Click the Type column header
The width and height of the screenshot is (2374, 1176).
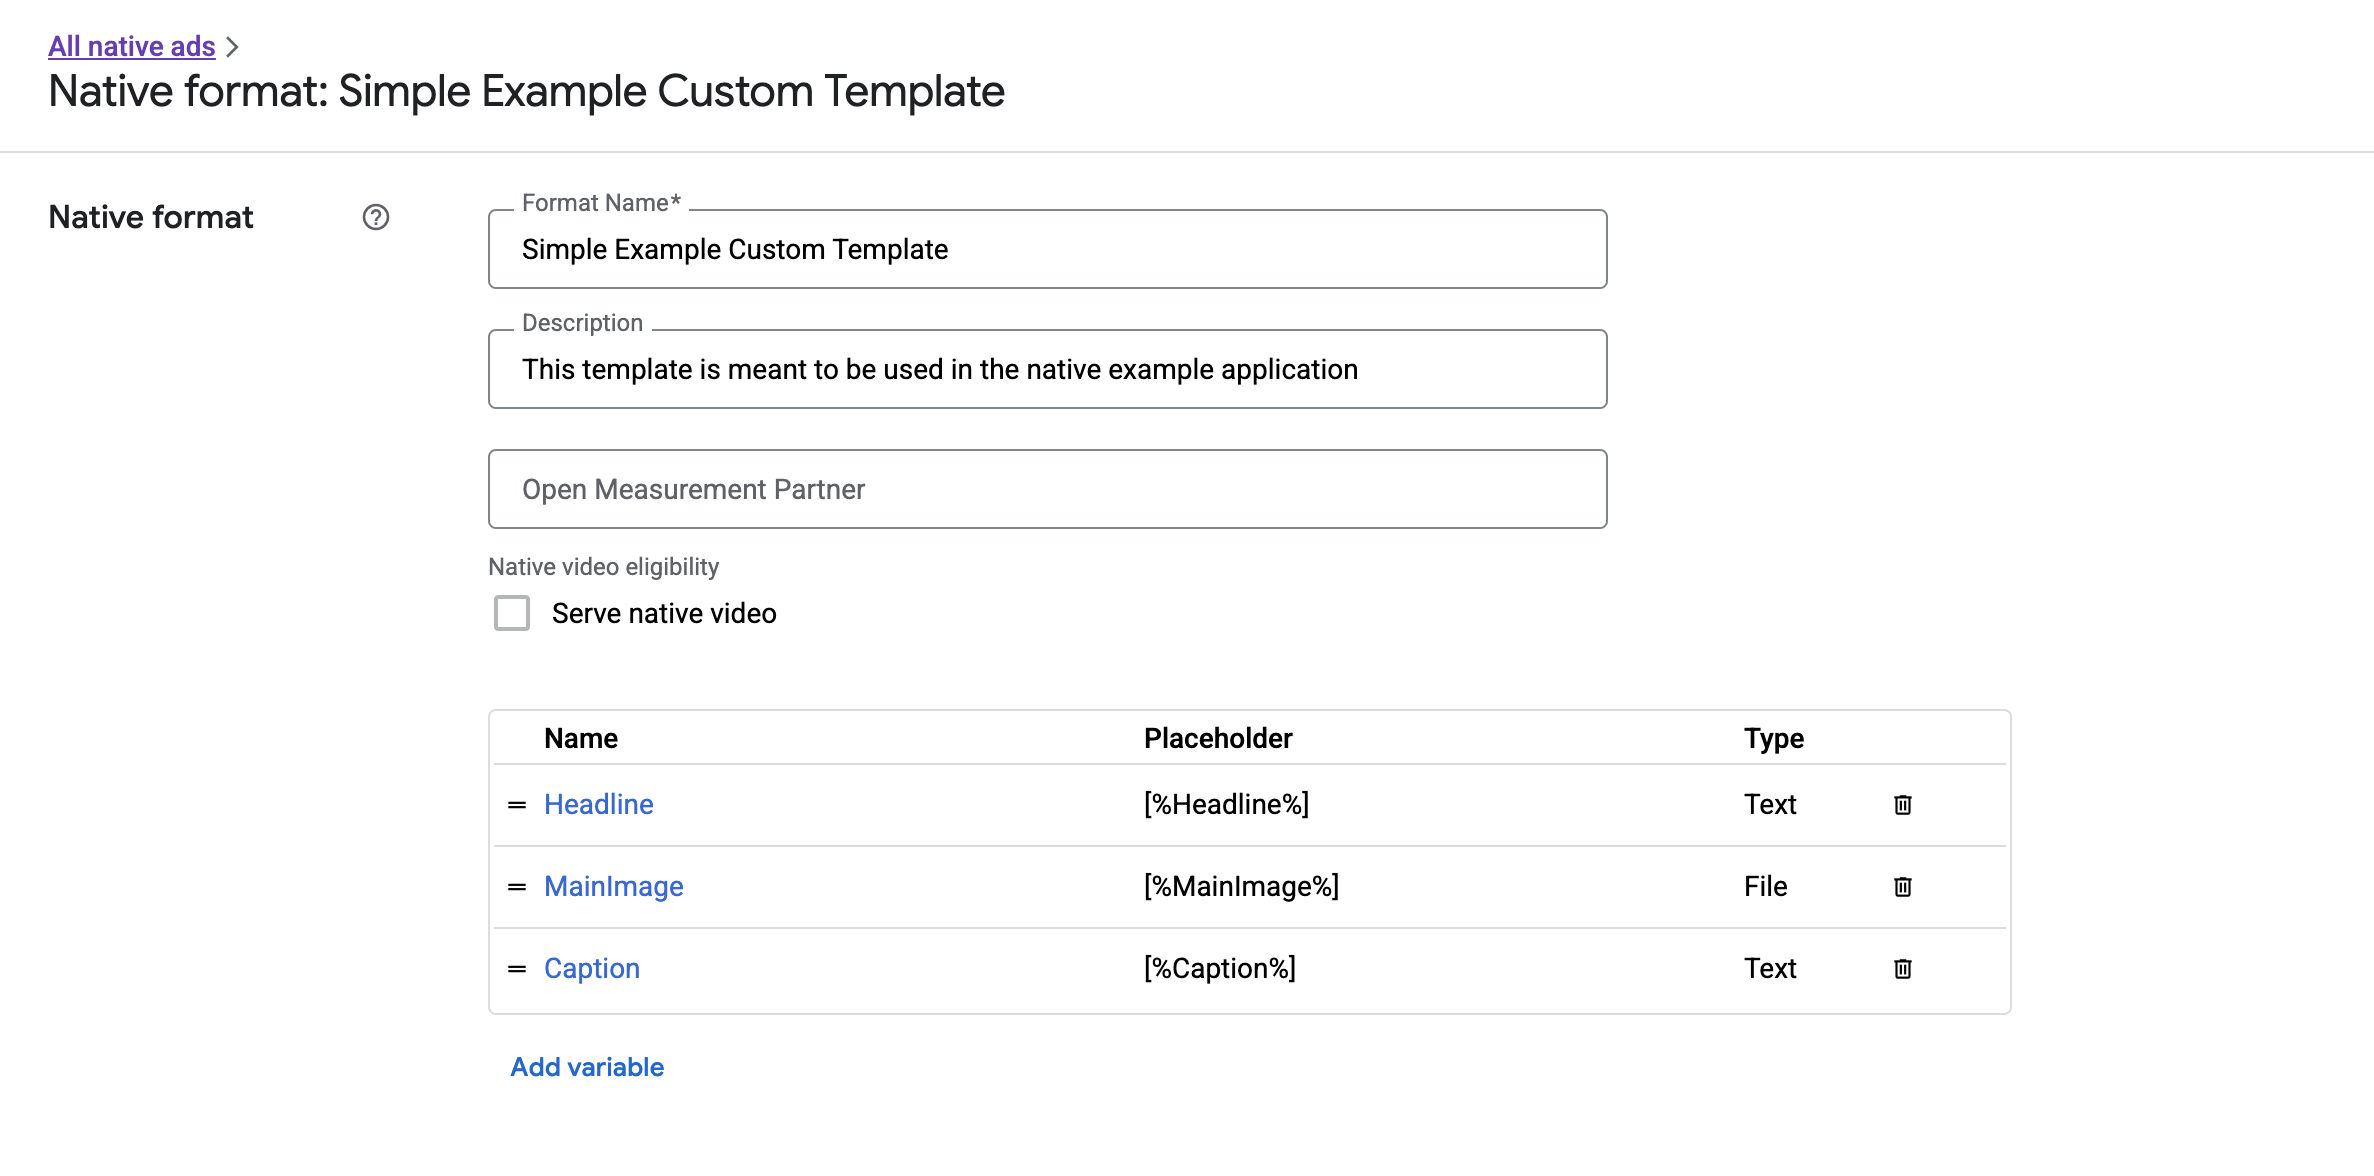(1773, 739)
